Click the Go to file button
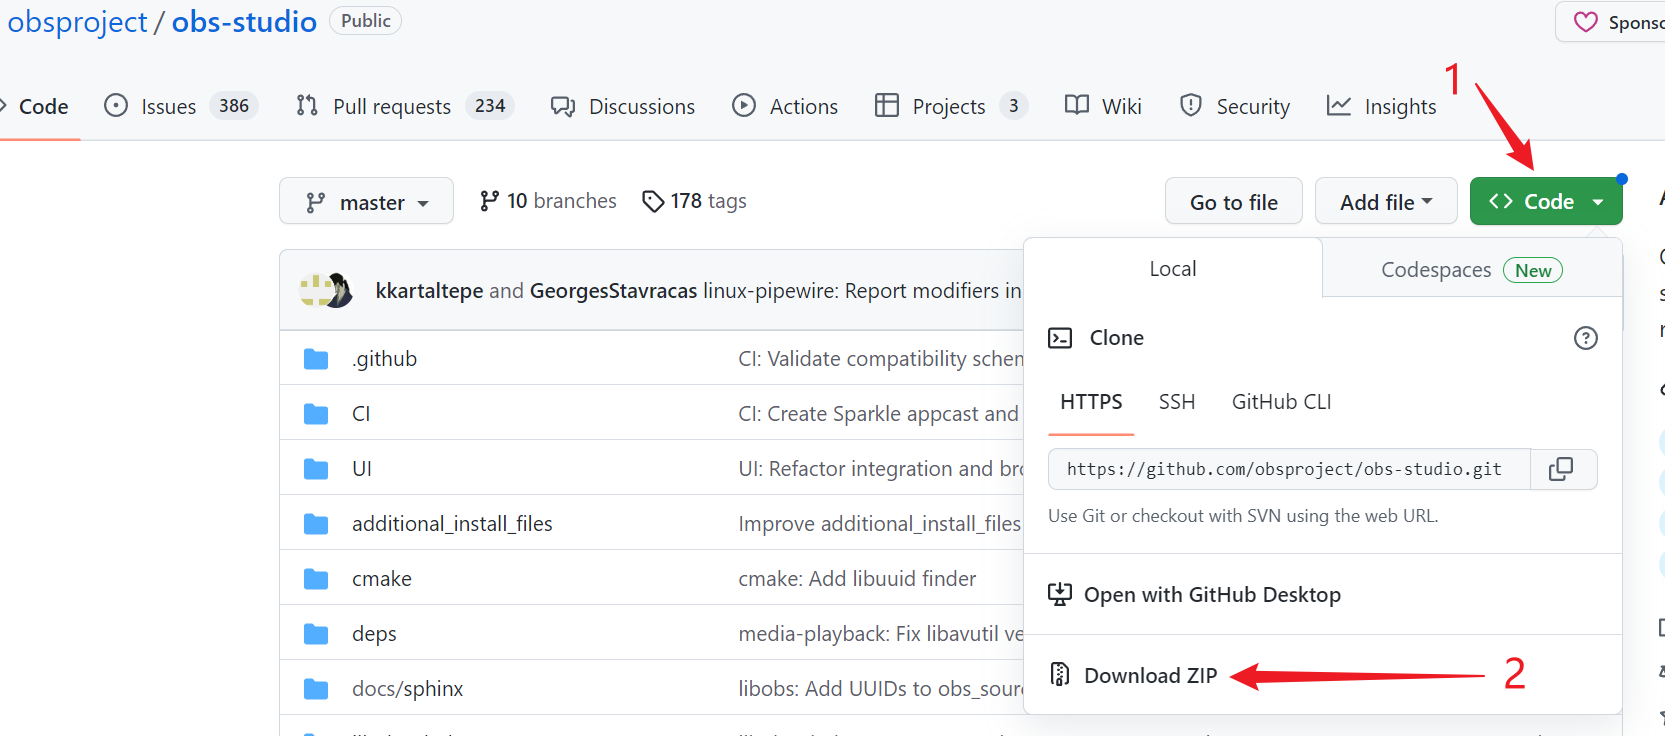 (x=1234, y=201)
